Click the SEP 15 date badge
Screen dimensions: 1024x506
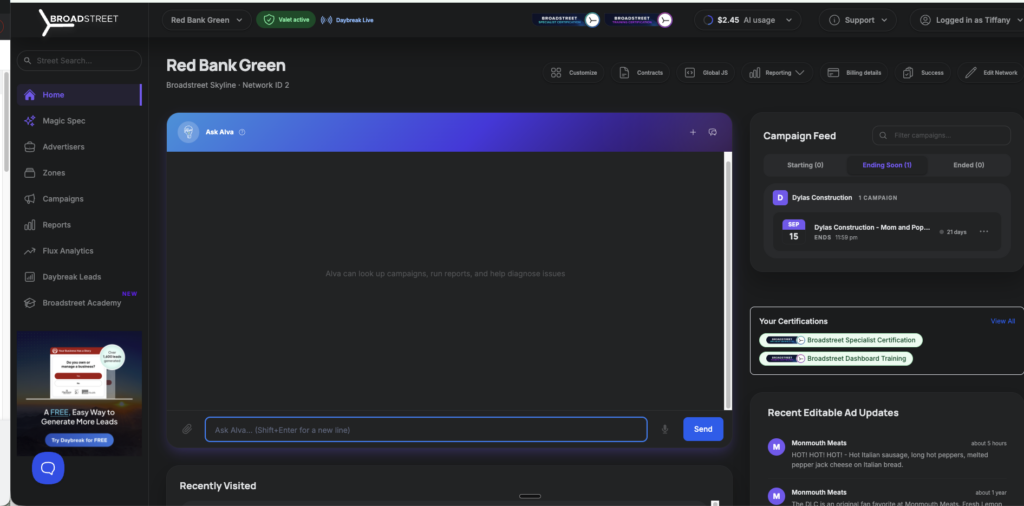[793, 231]
